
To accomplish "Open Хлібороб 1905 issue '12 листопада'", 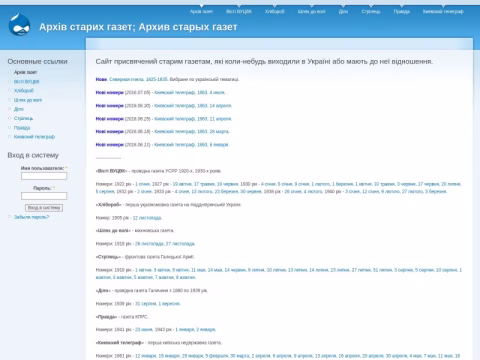I will click(147, 218).
